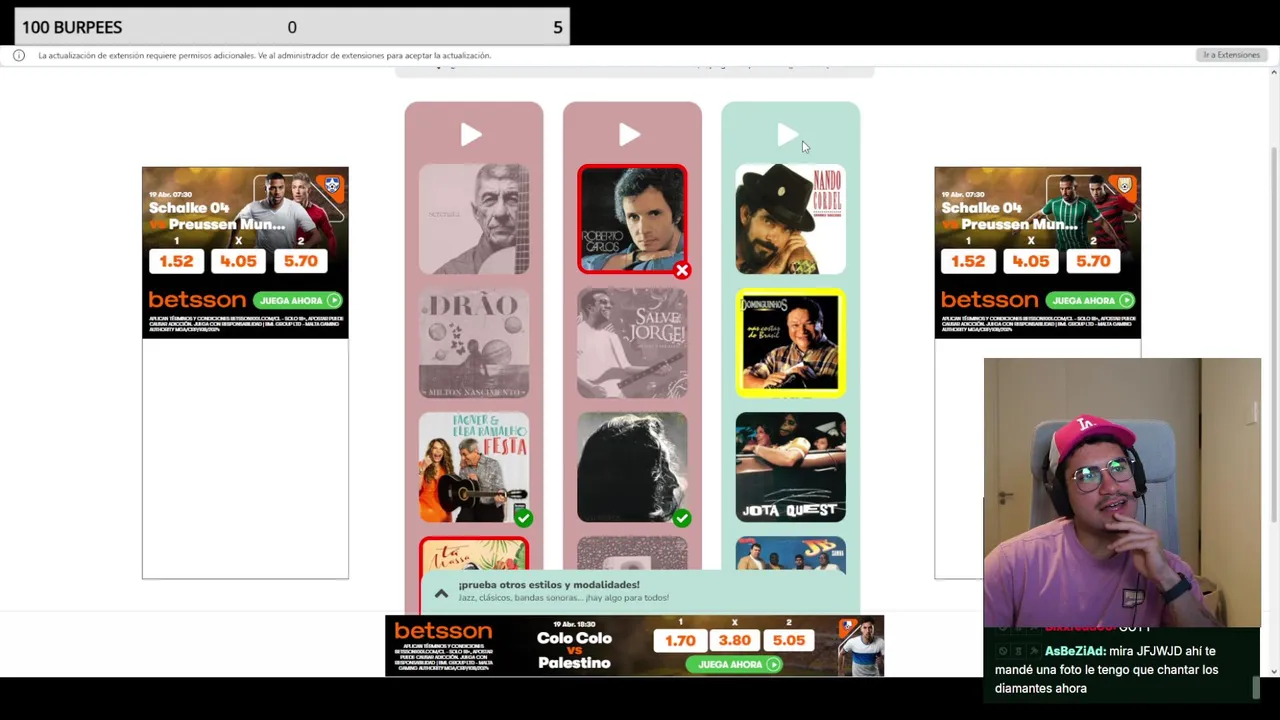Select the Salve Jorge album cover
This screenshot has width=1280, height=720.
(x=632, y=343)
